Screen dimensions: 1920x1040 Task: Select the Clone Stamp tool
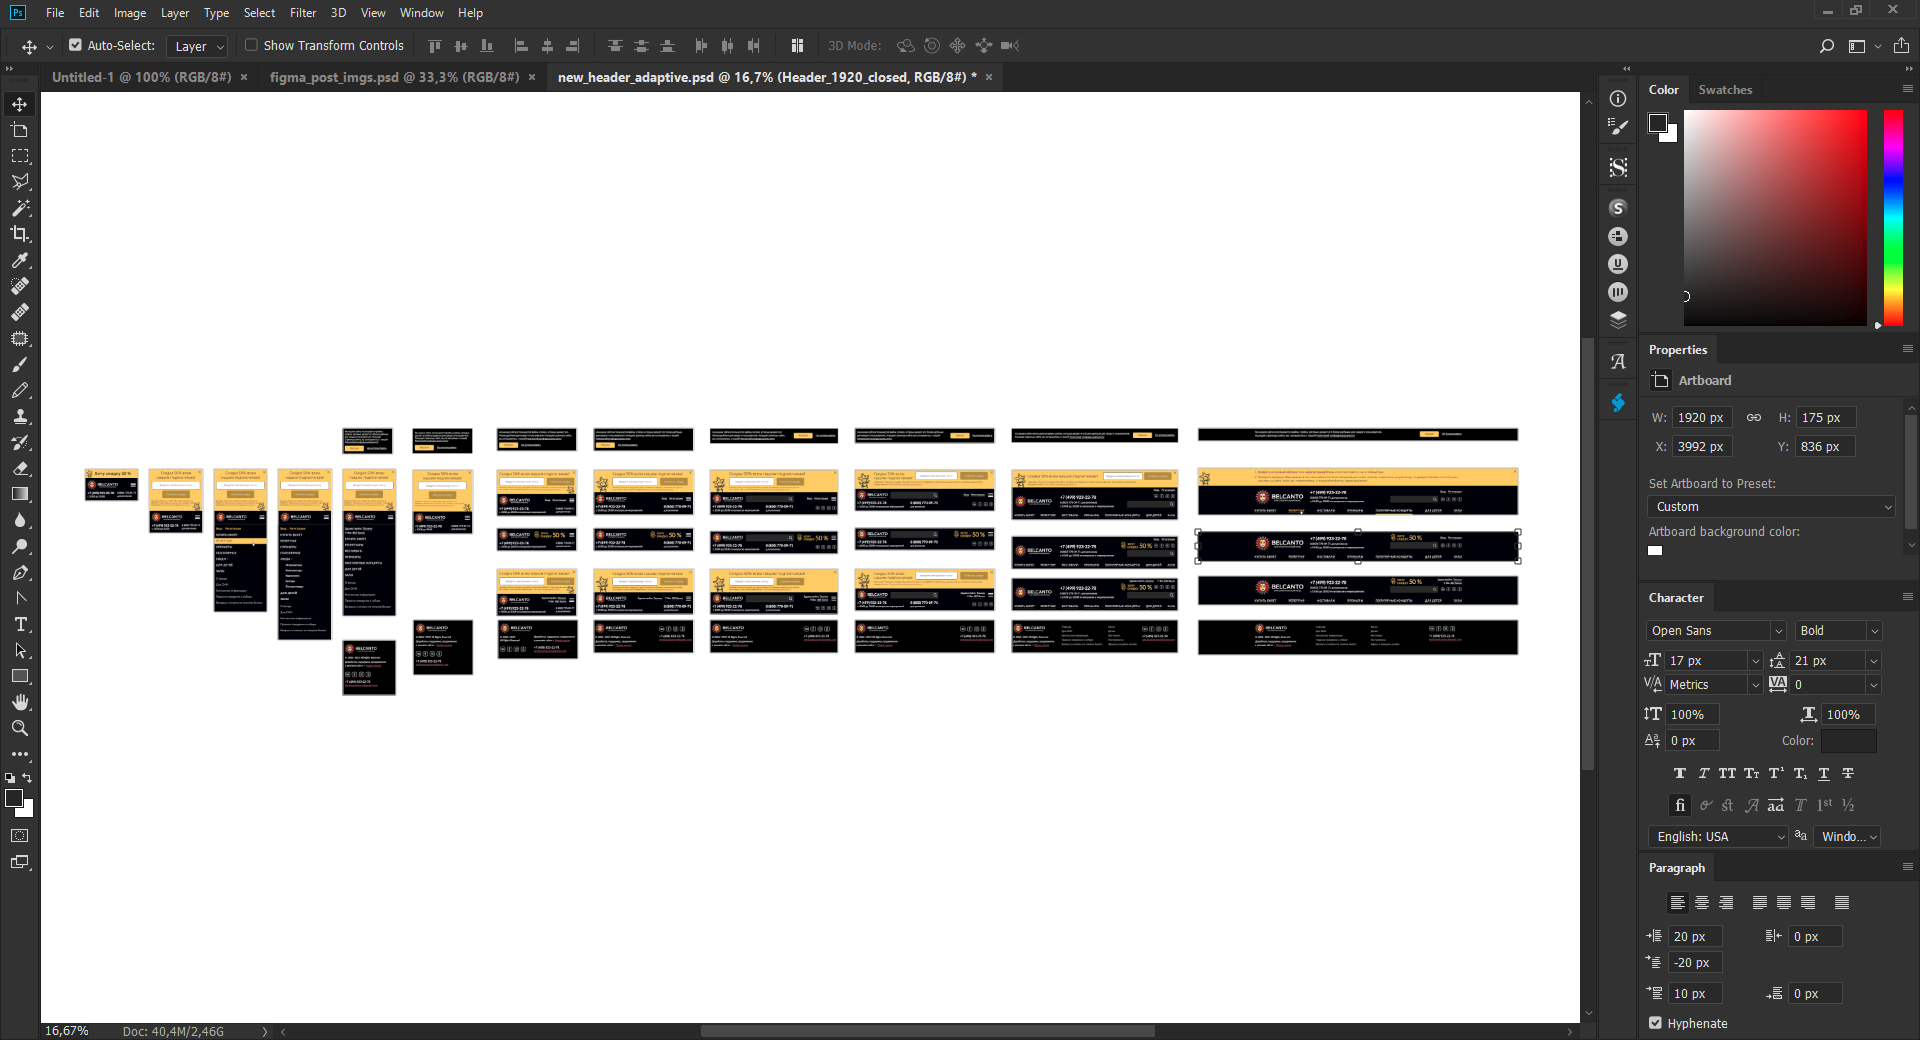click(20, 416)
